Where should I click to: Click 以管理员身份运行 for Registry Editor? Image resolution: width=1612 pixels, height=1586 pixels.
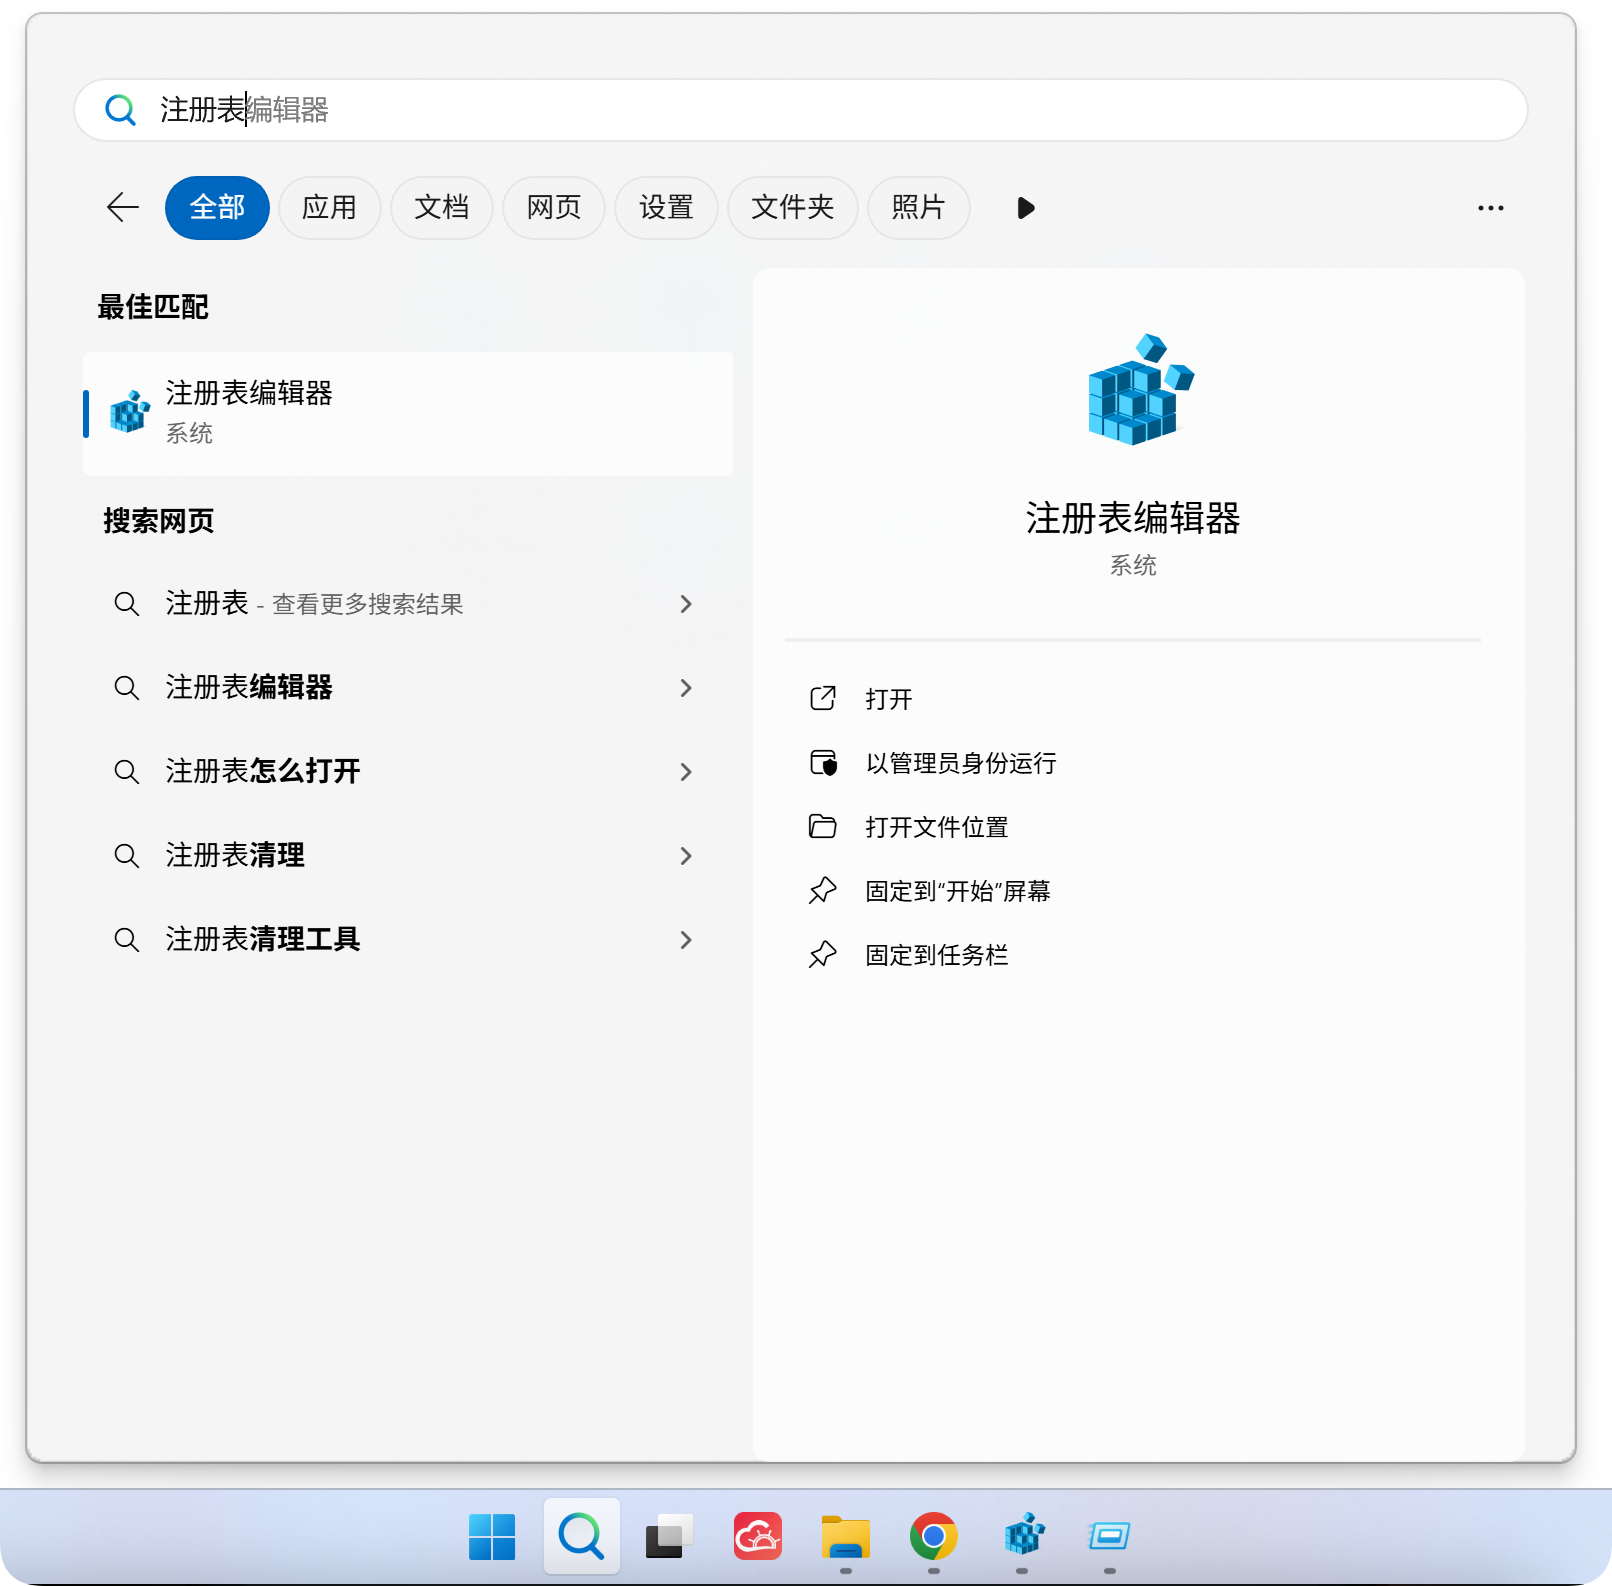960,764
